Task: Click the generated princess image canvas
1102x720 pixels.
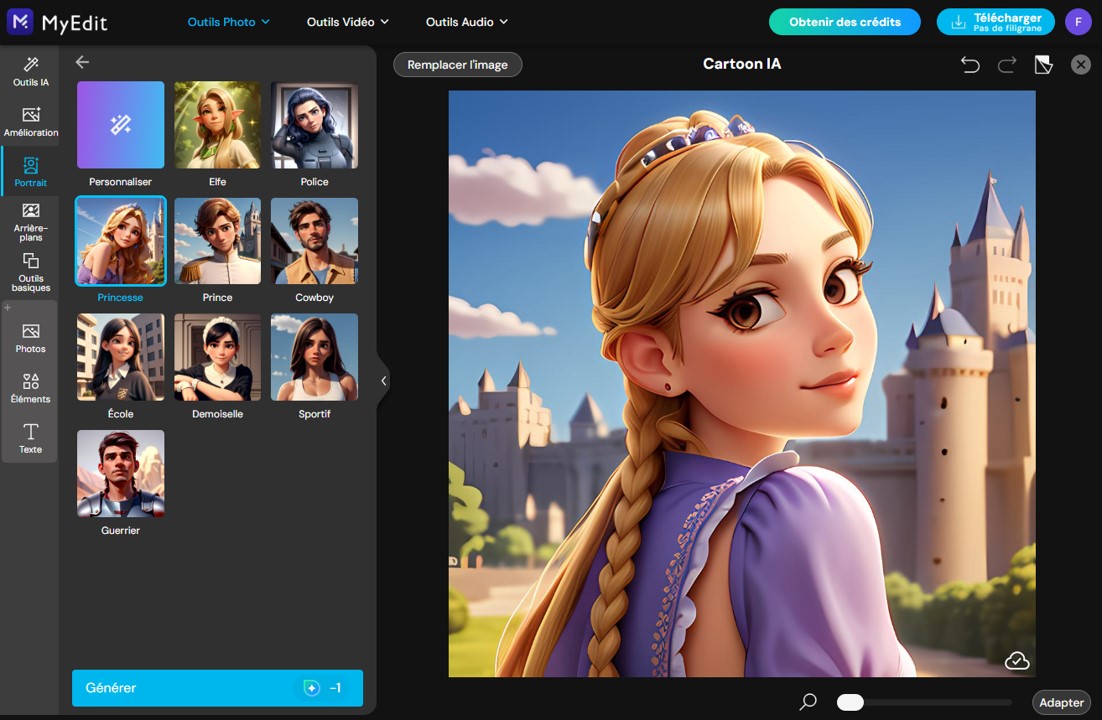Action: [x=742, y=384]
